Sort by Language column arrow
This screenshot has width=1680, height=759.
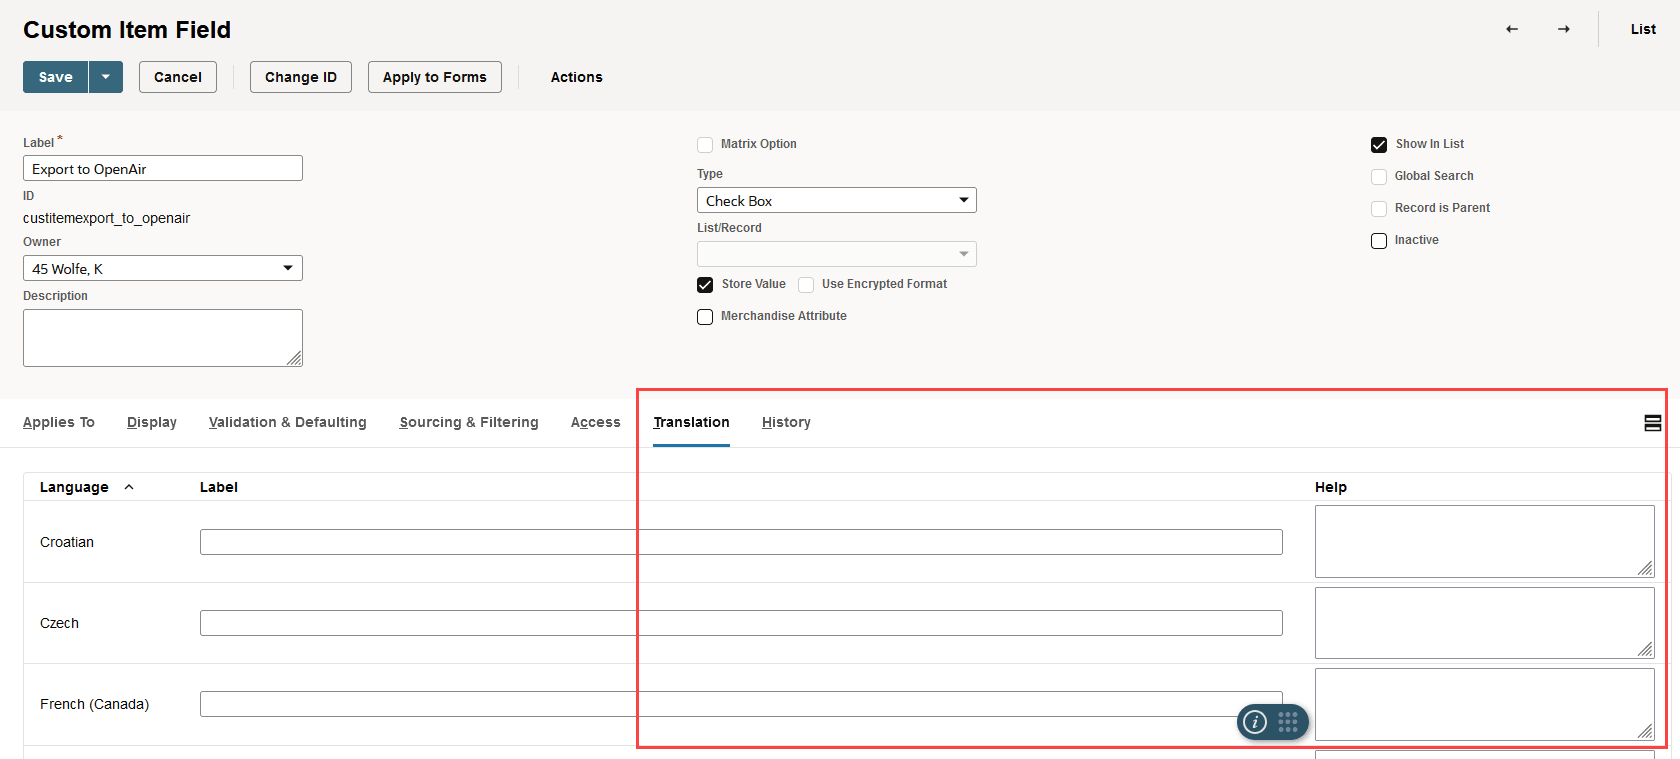(129, 487)
